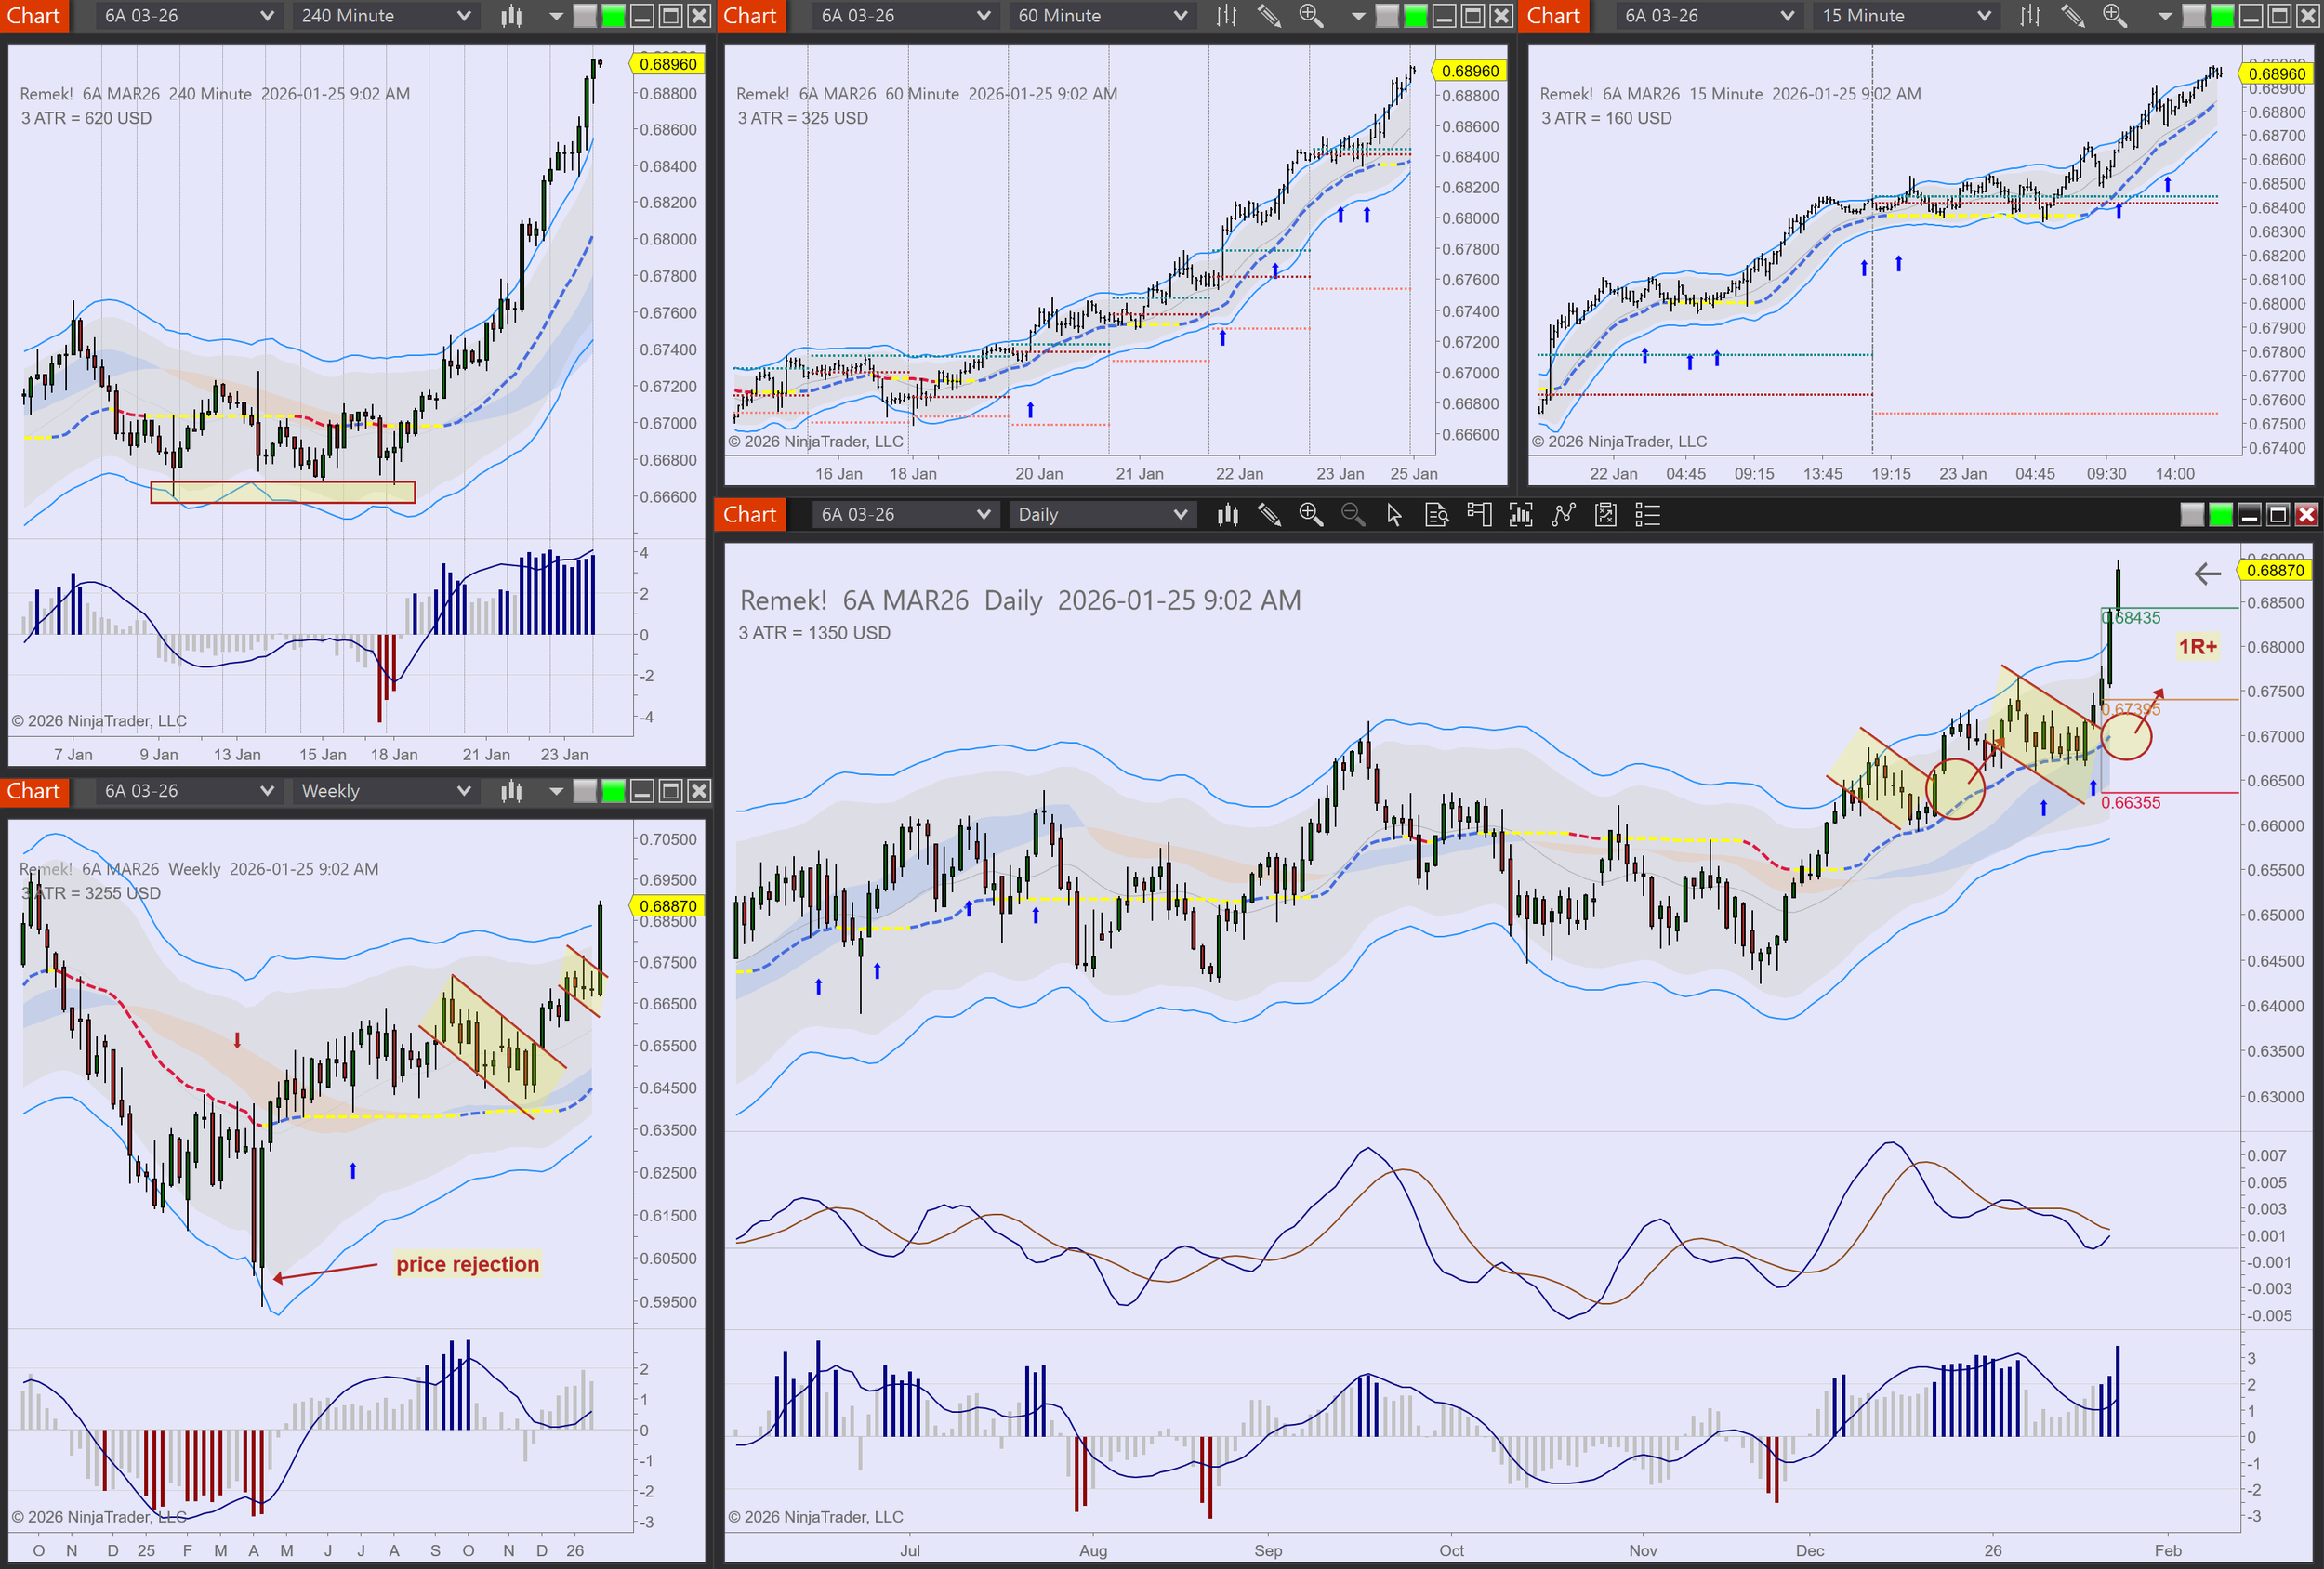This screenshot has height=1569, width=2324.
Task: Open Strategies icon in Daily chart toolbar
Action: click(1605, 515)
